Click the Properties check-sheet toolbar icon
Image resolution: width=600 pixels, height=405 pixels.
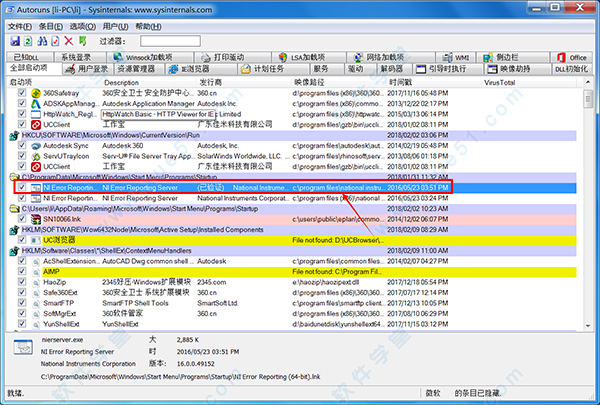click(x=55, y=41)
